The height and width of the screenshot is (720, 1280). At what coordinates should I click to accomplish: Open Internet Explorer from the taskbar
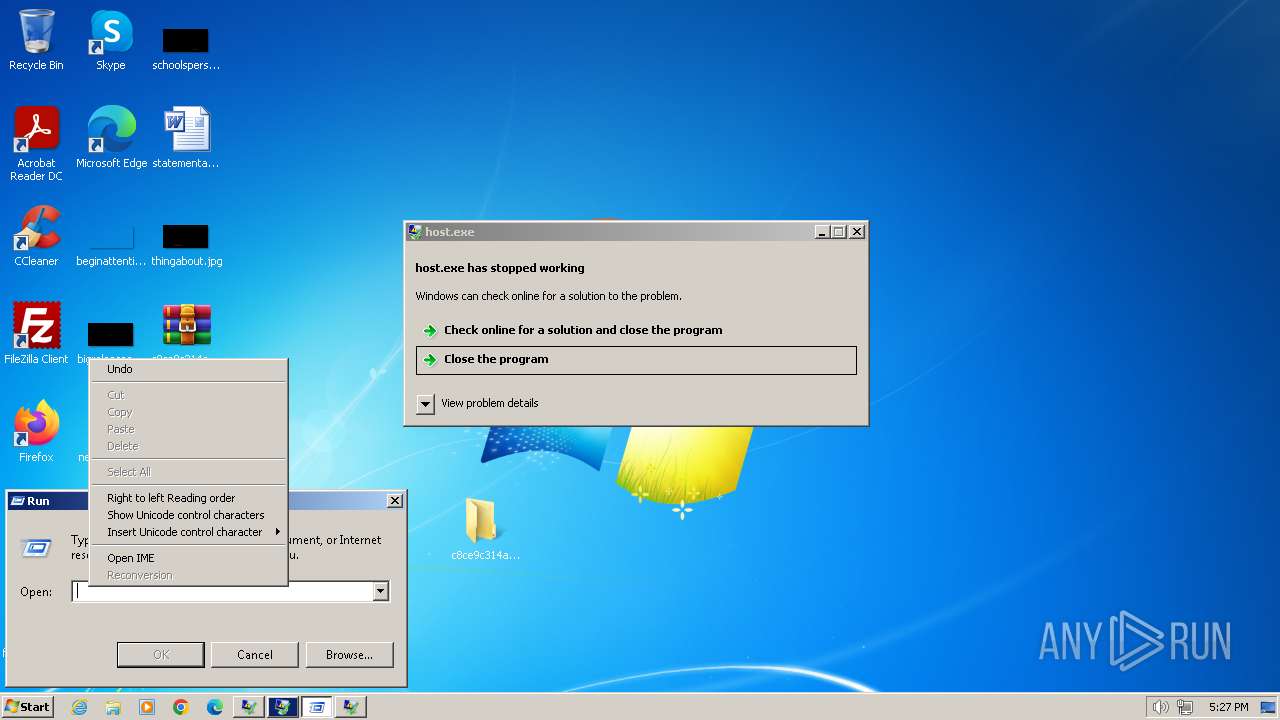(x=79, y=707)
